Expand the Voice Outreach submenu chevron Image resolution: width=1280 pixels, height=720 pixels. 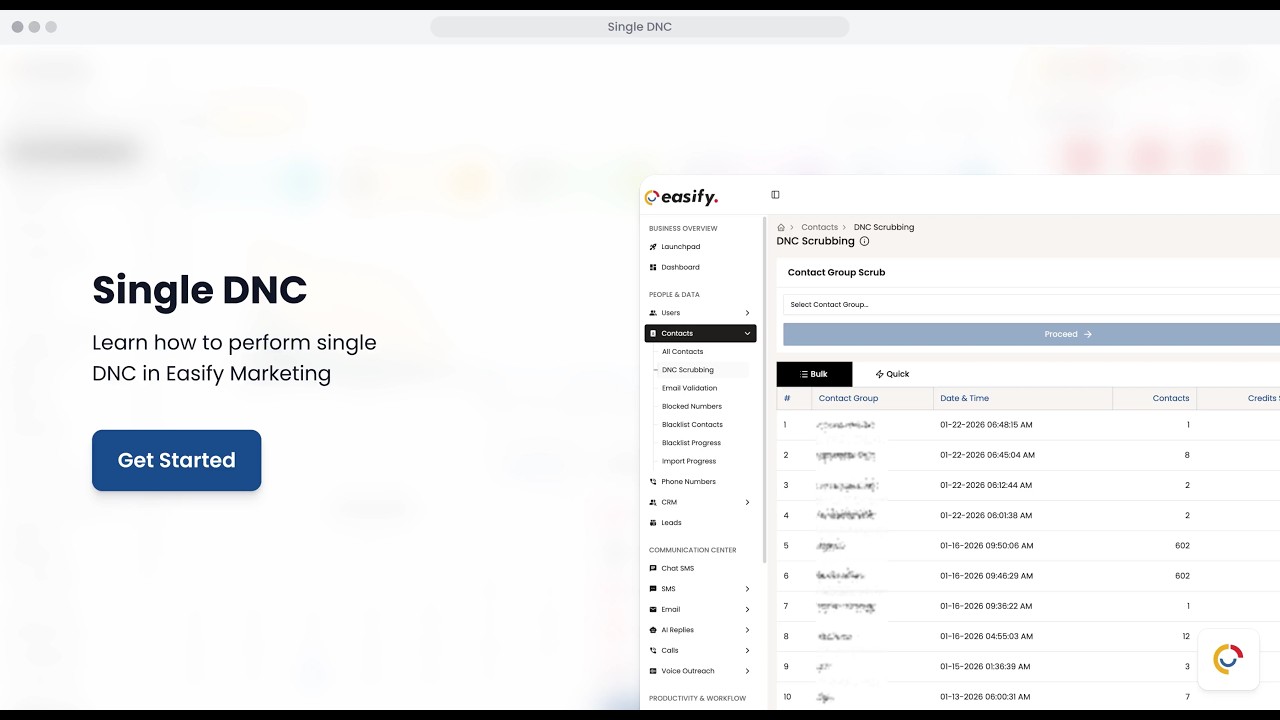coord(747,671)
